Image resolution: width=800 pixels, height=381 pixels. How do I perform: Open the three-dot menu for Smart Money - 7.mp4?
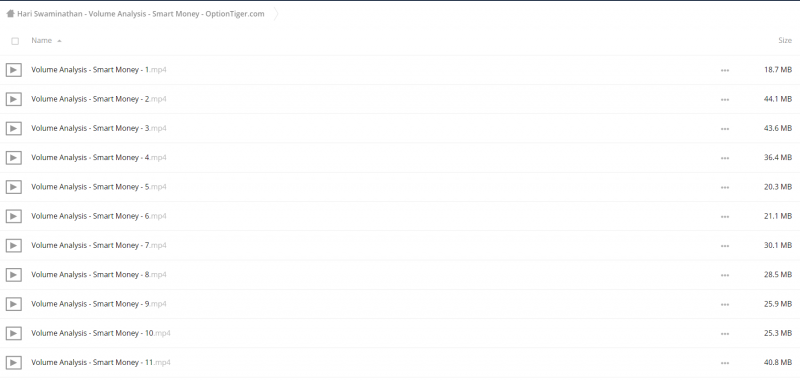pos(724,246)
